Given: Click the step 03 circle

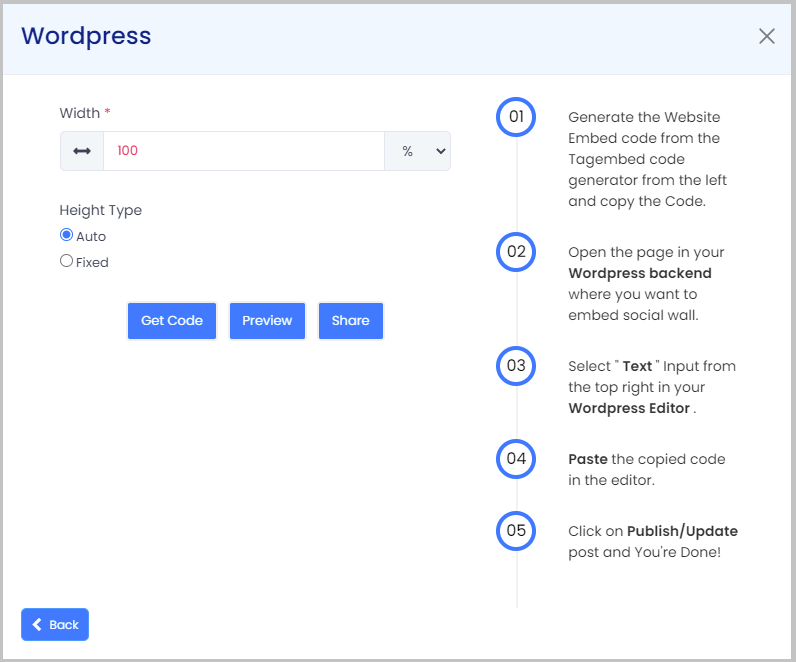Looking at the screenshot, I should point(516,366).
